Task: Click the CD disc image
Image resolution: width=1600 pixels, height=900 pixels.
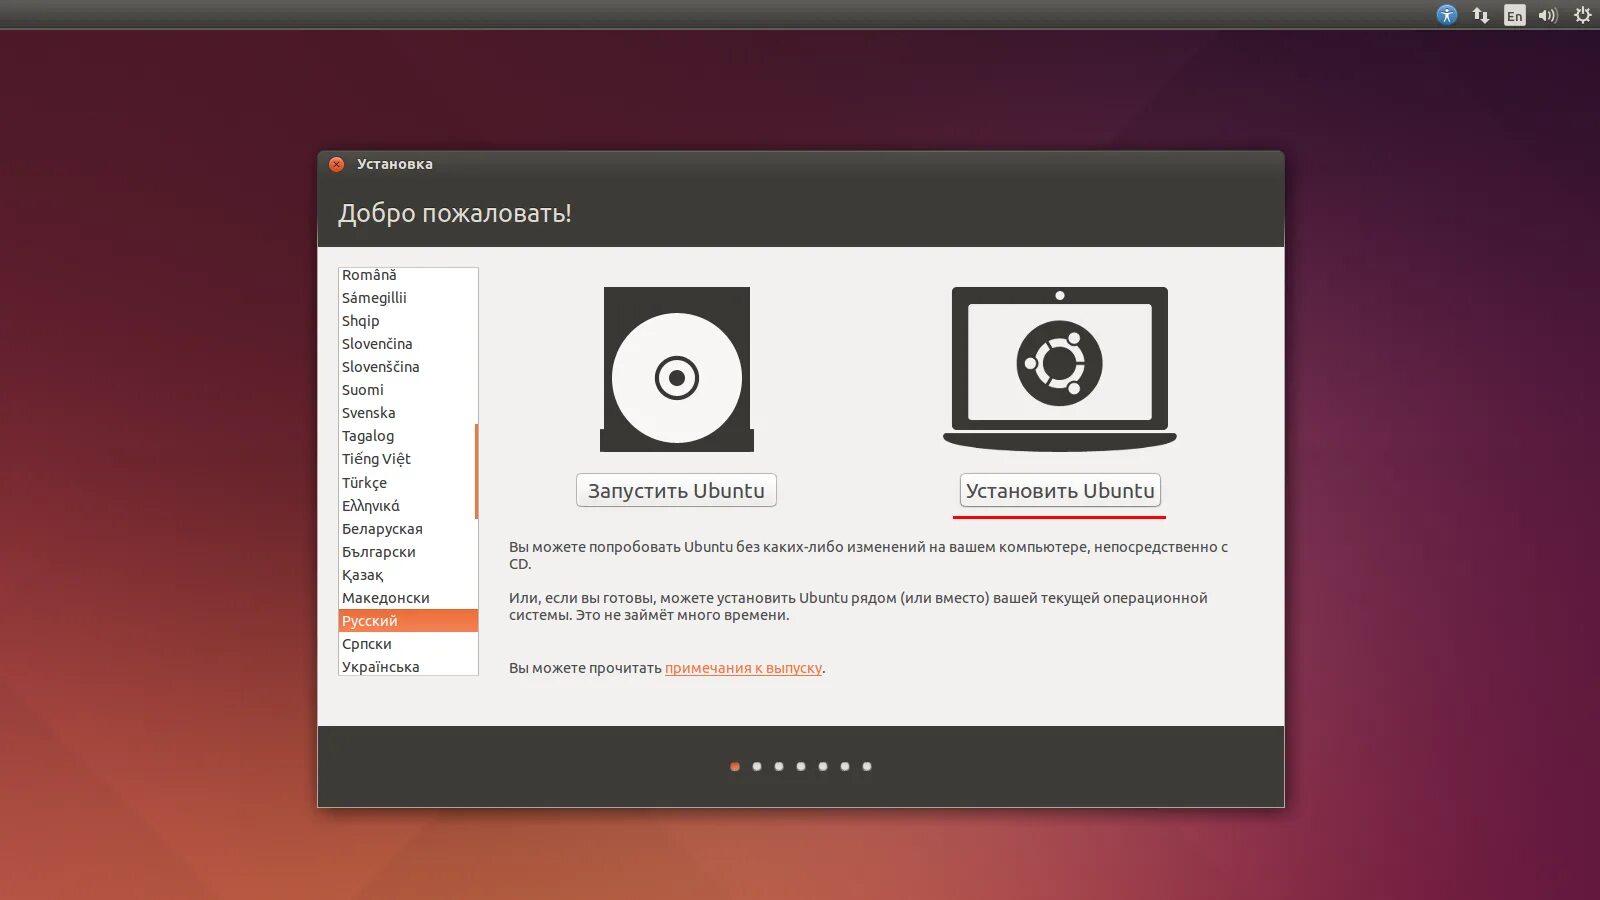Action: click(x=677, y=369)
